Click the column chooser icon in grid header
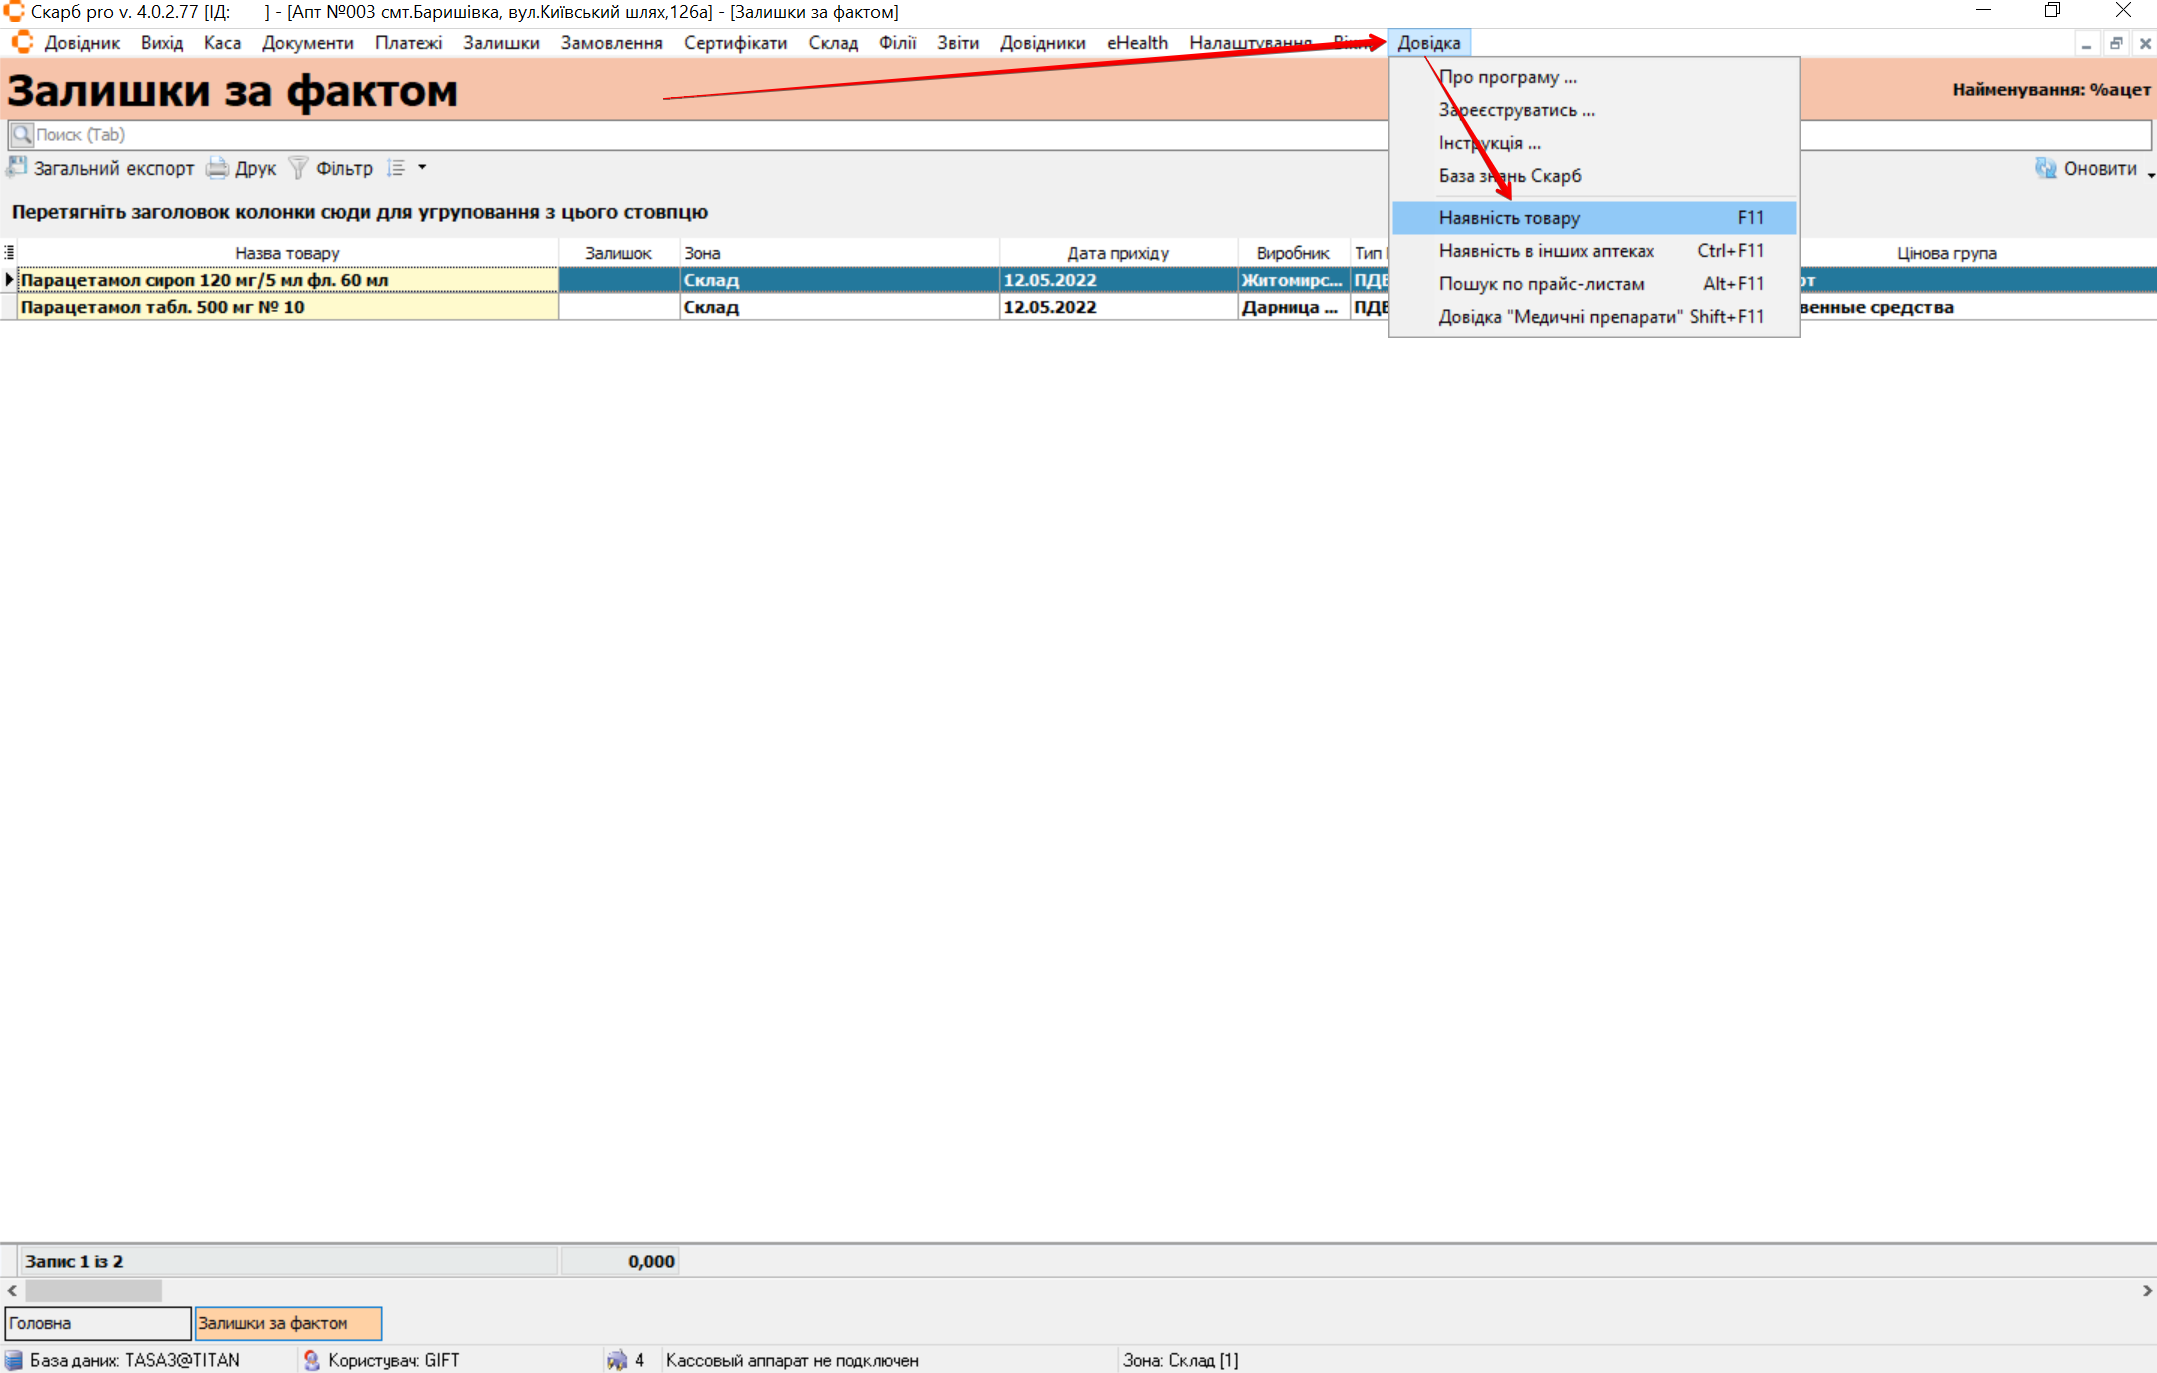 pos(9,253)
